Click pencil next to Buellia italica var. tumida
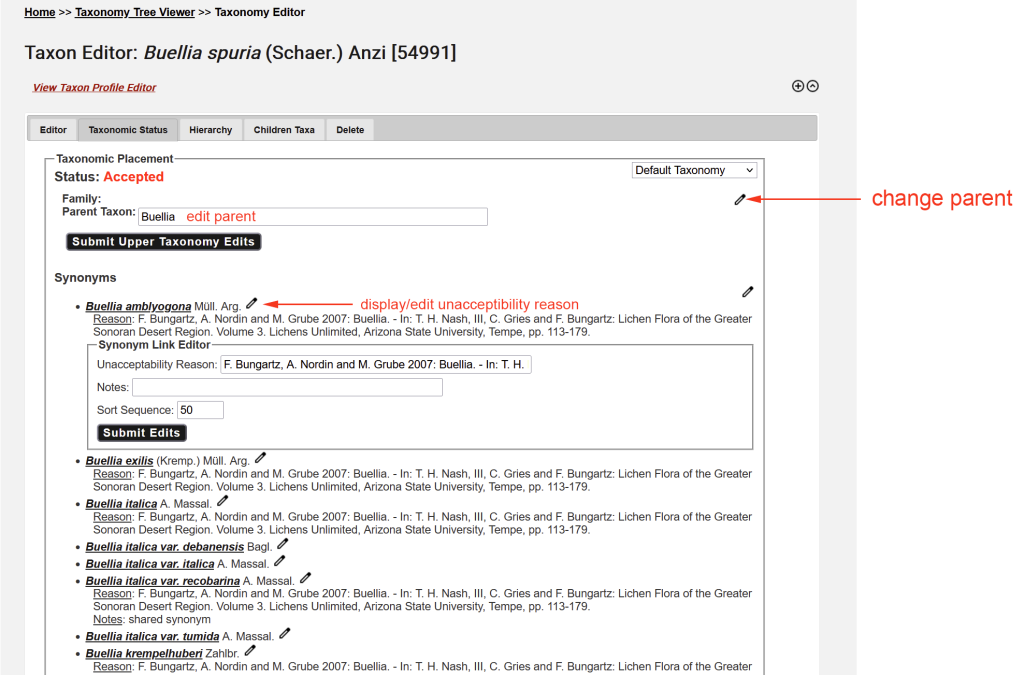1024x675 pixels. tap(285, 633)
